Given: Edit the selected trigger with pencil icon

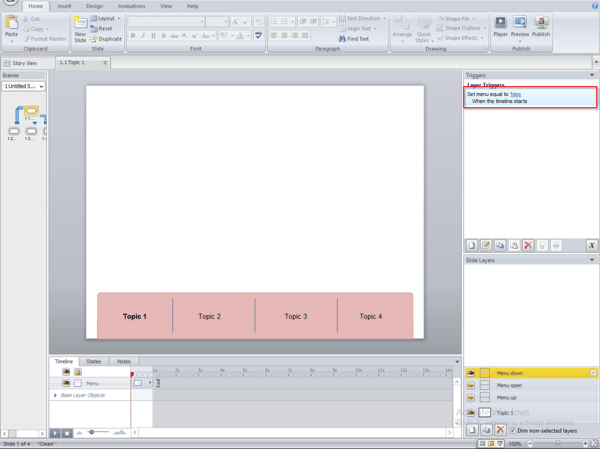Looking at the screenshot, I should click(x=486, y=245).
